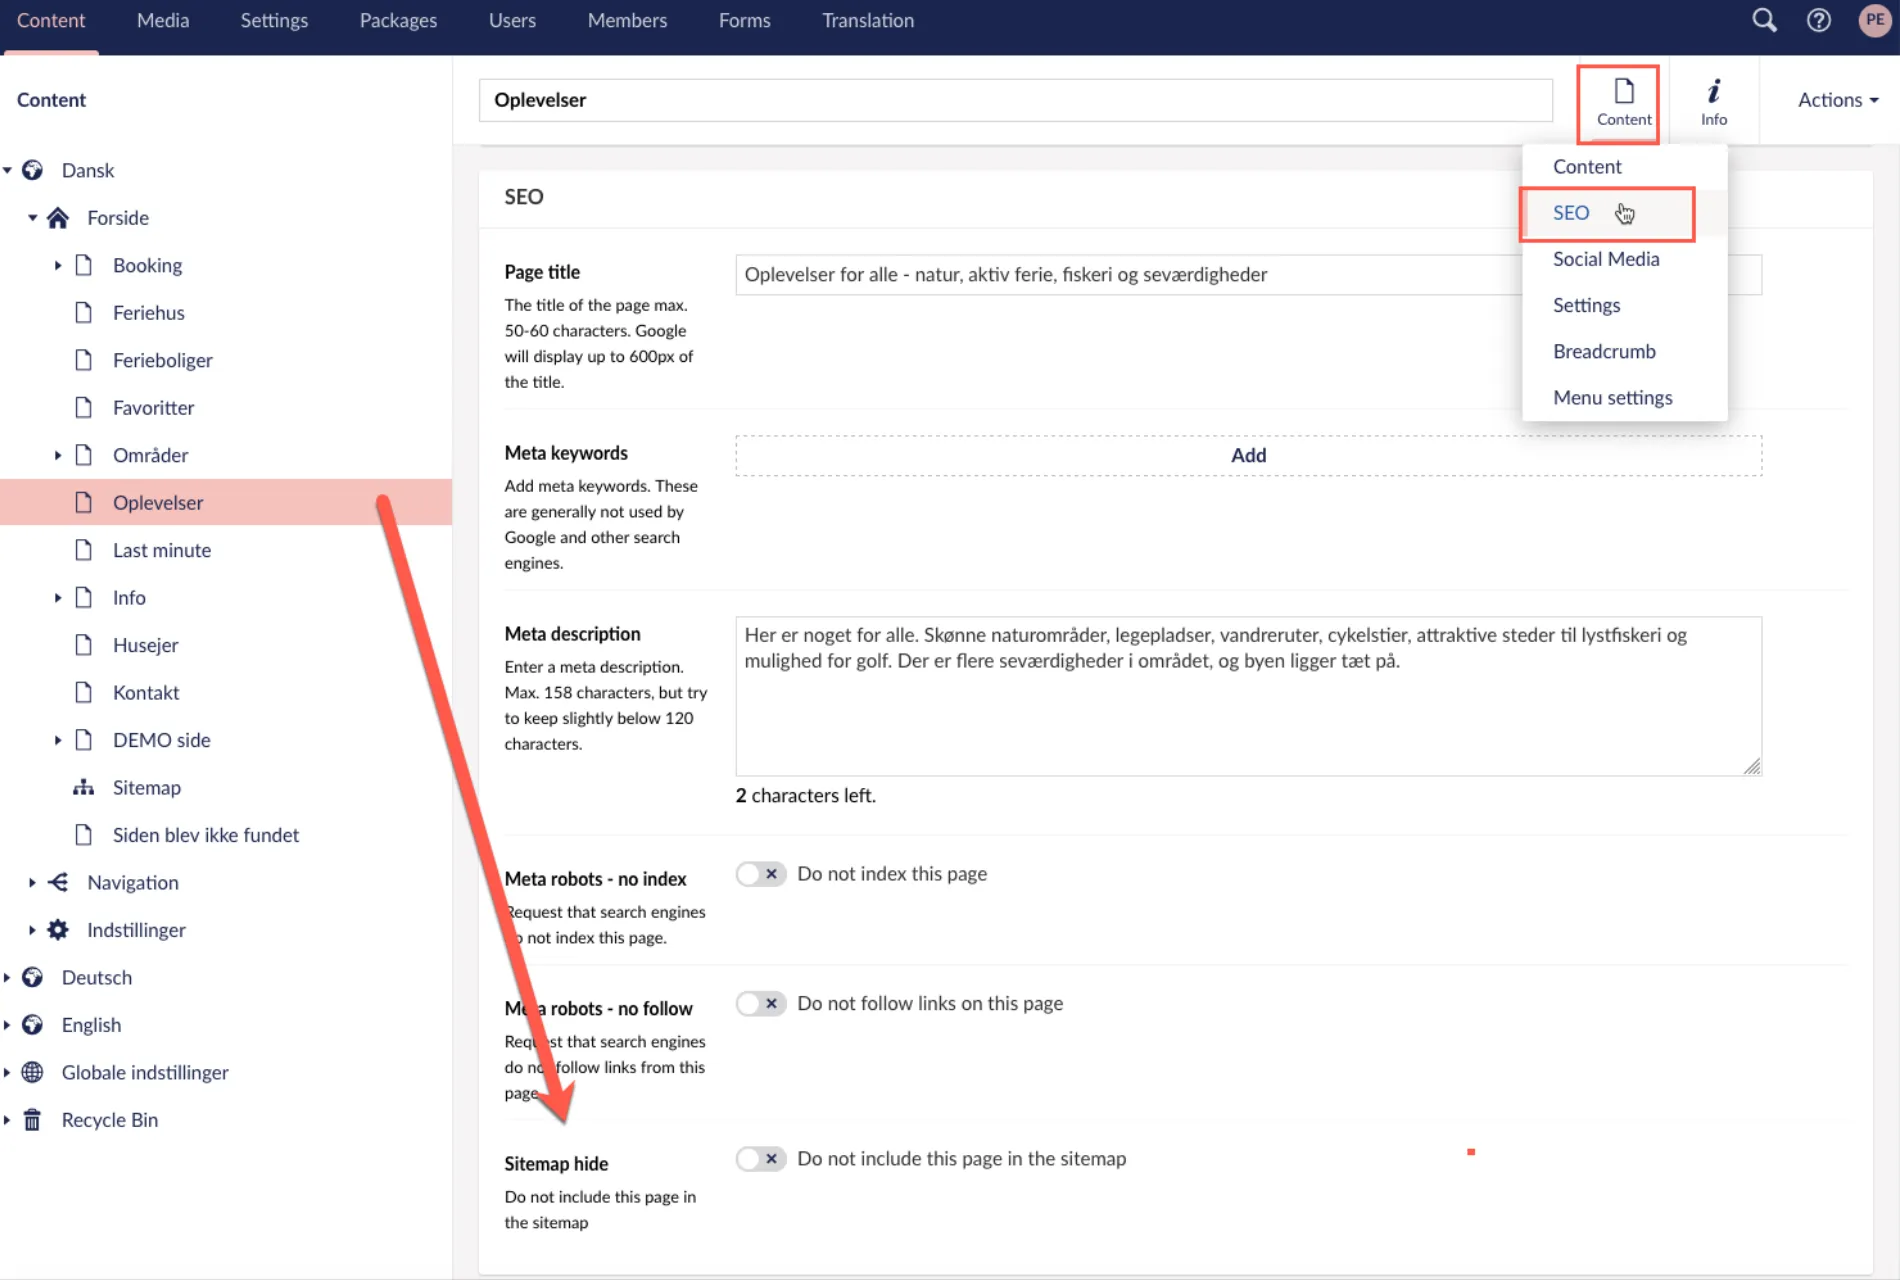Click the document icon beside Feriehus
Image resolution: width=1900 pixels, height=1280 pixels.
click(x=84, y=312)
